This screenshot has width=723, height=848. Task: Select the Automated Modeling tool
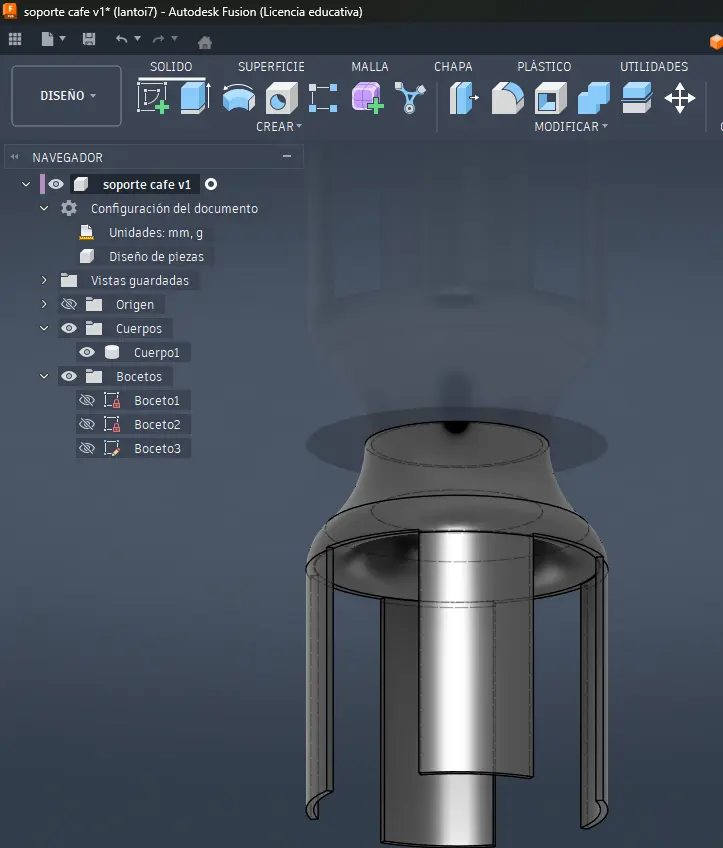coord(410,98)
